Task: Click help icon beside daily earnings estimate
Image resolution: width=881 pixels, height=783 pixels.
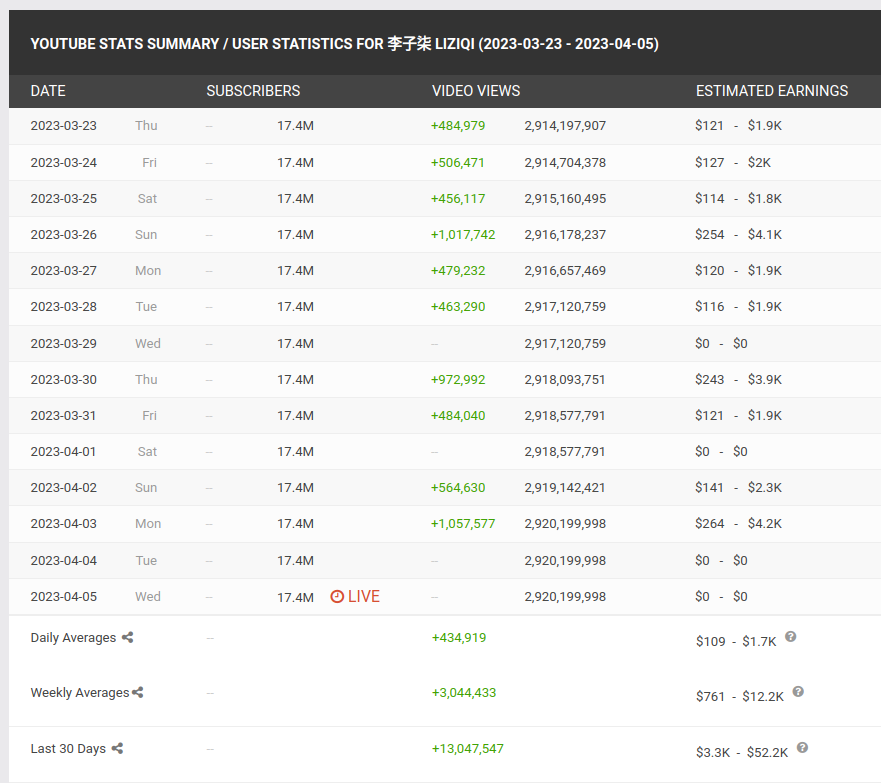Action: [791, 636]
